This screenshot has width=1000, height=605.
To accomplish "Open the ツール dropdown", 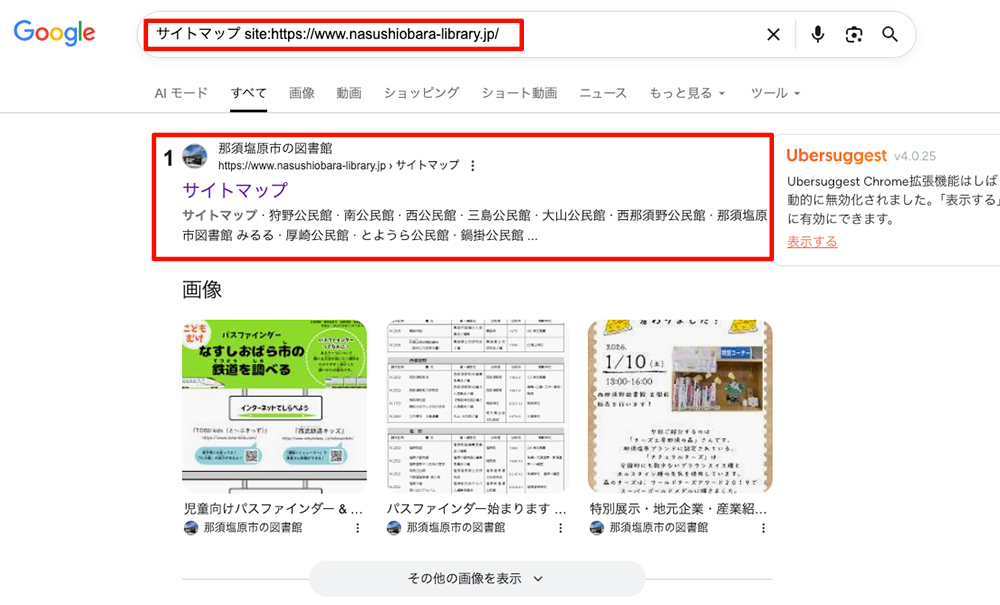I will coord(775,92).
